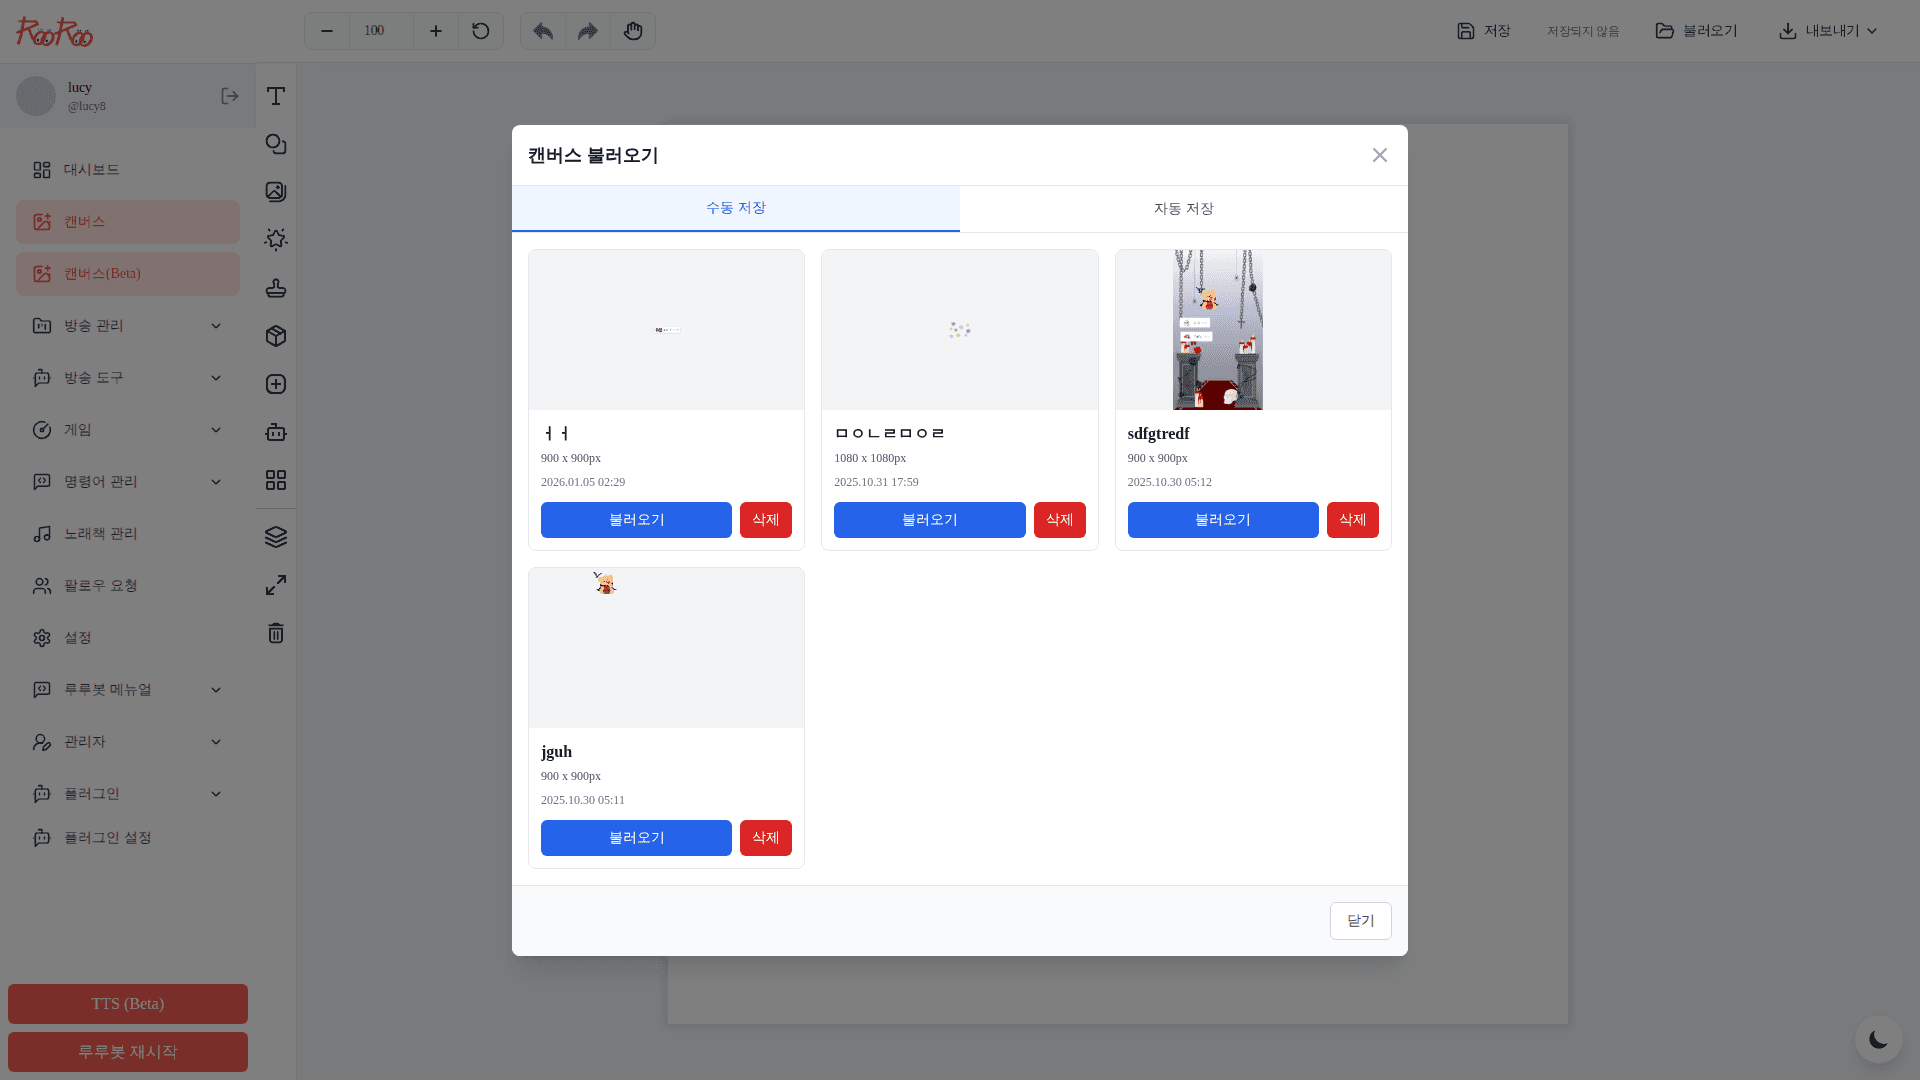The width and height of the screenshot is (1920, 1080).
Task: Click the trash can tool icon
Action: click(276, 633)
